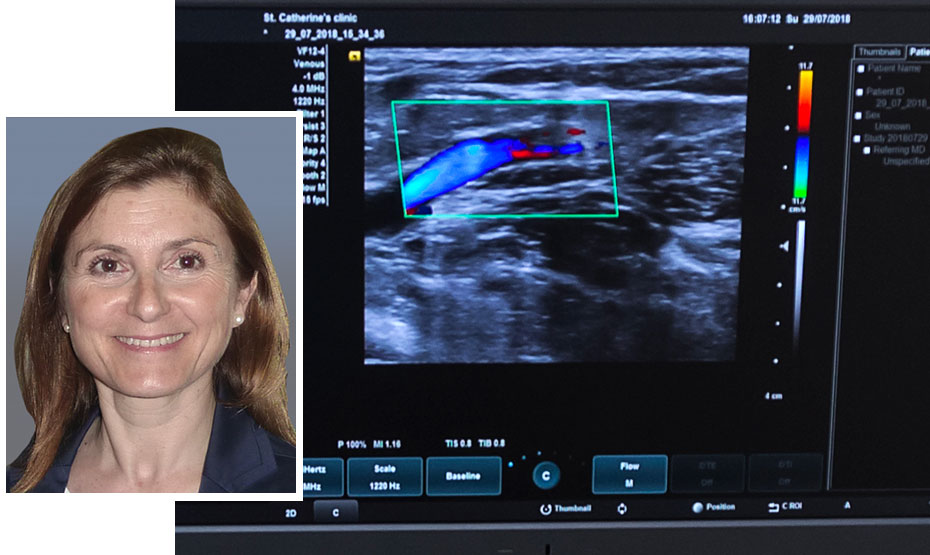
Task: Click the Position trackball icon
Action: tap(697, 507)
